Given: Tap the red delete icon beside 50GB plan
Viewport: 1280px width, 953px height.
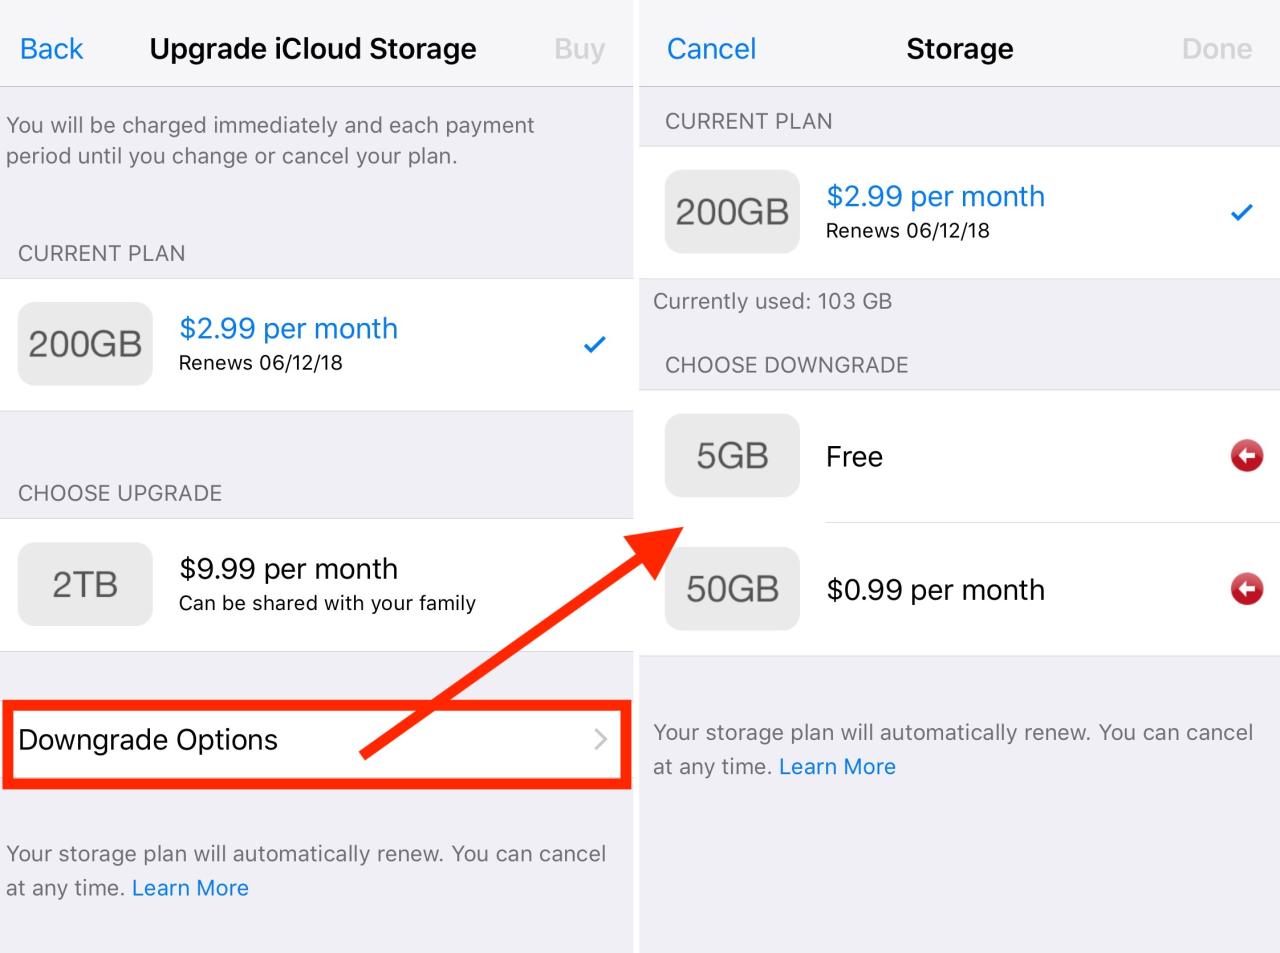Looking at the screenshot, I should tap(1246, 589).
